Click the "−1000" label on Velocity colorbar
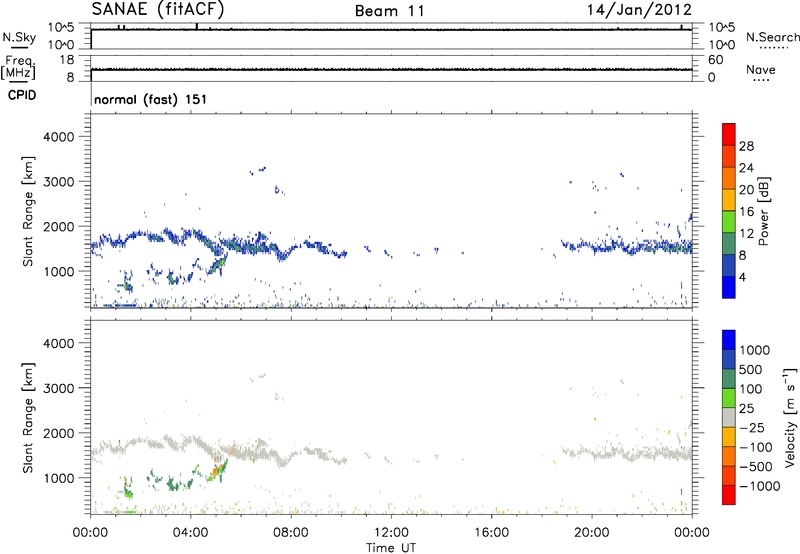The height and width of the screenshot is (554, 800). pyautogui.click(x=760, y=486)
